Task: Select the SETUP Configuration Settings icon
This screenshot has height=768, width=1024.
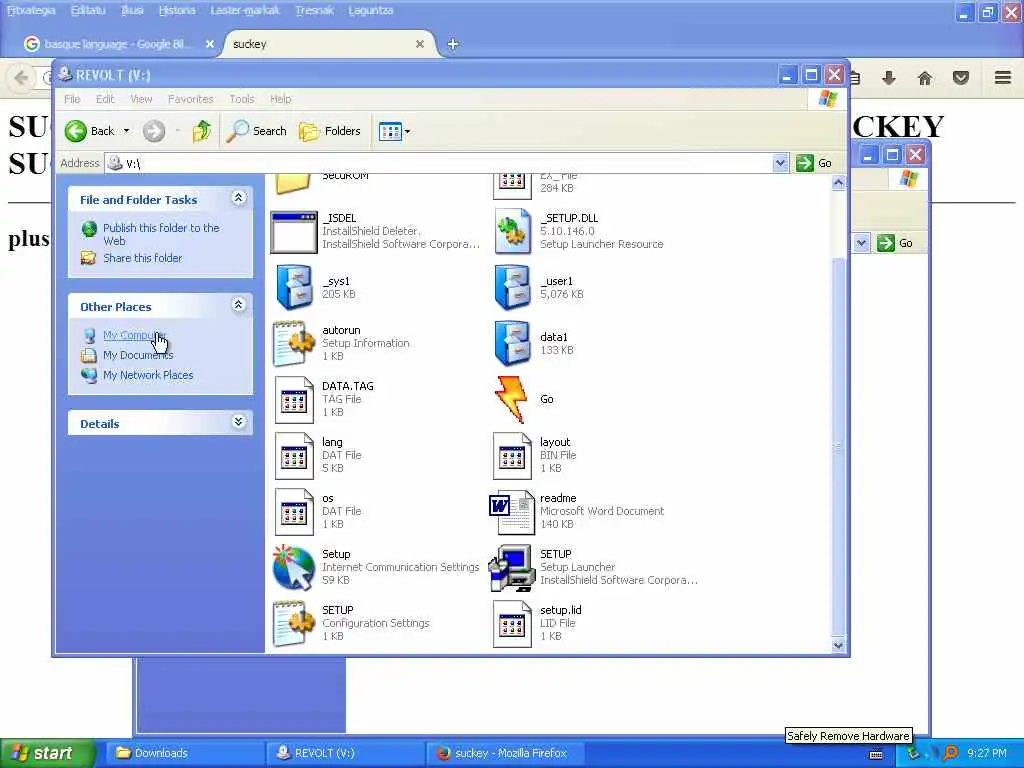Action: coord(294,624)
